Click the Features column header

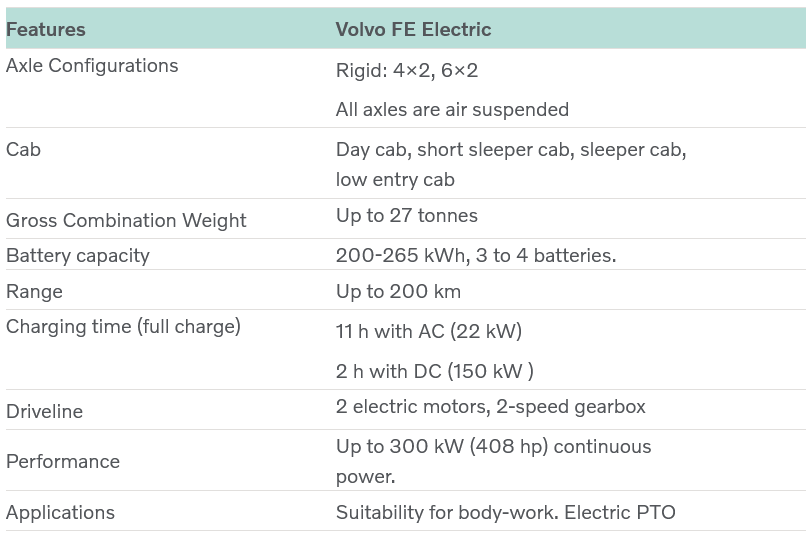[46, 29]
